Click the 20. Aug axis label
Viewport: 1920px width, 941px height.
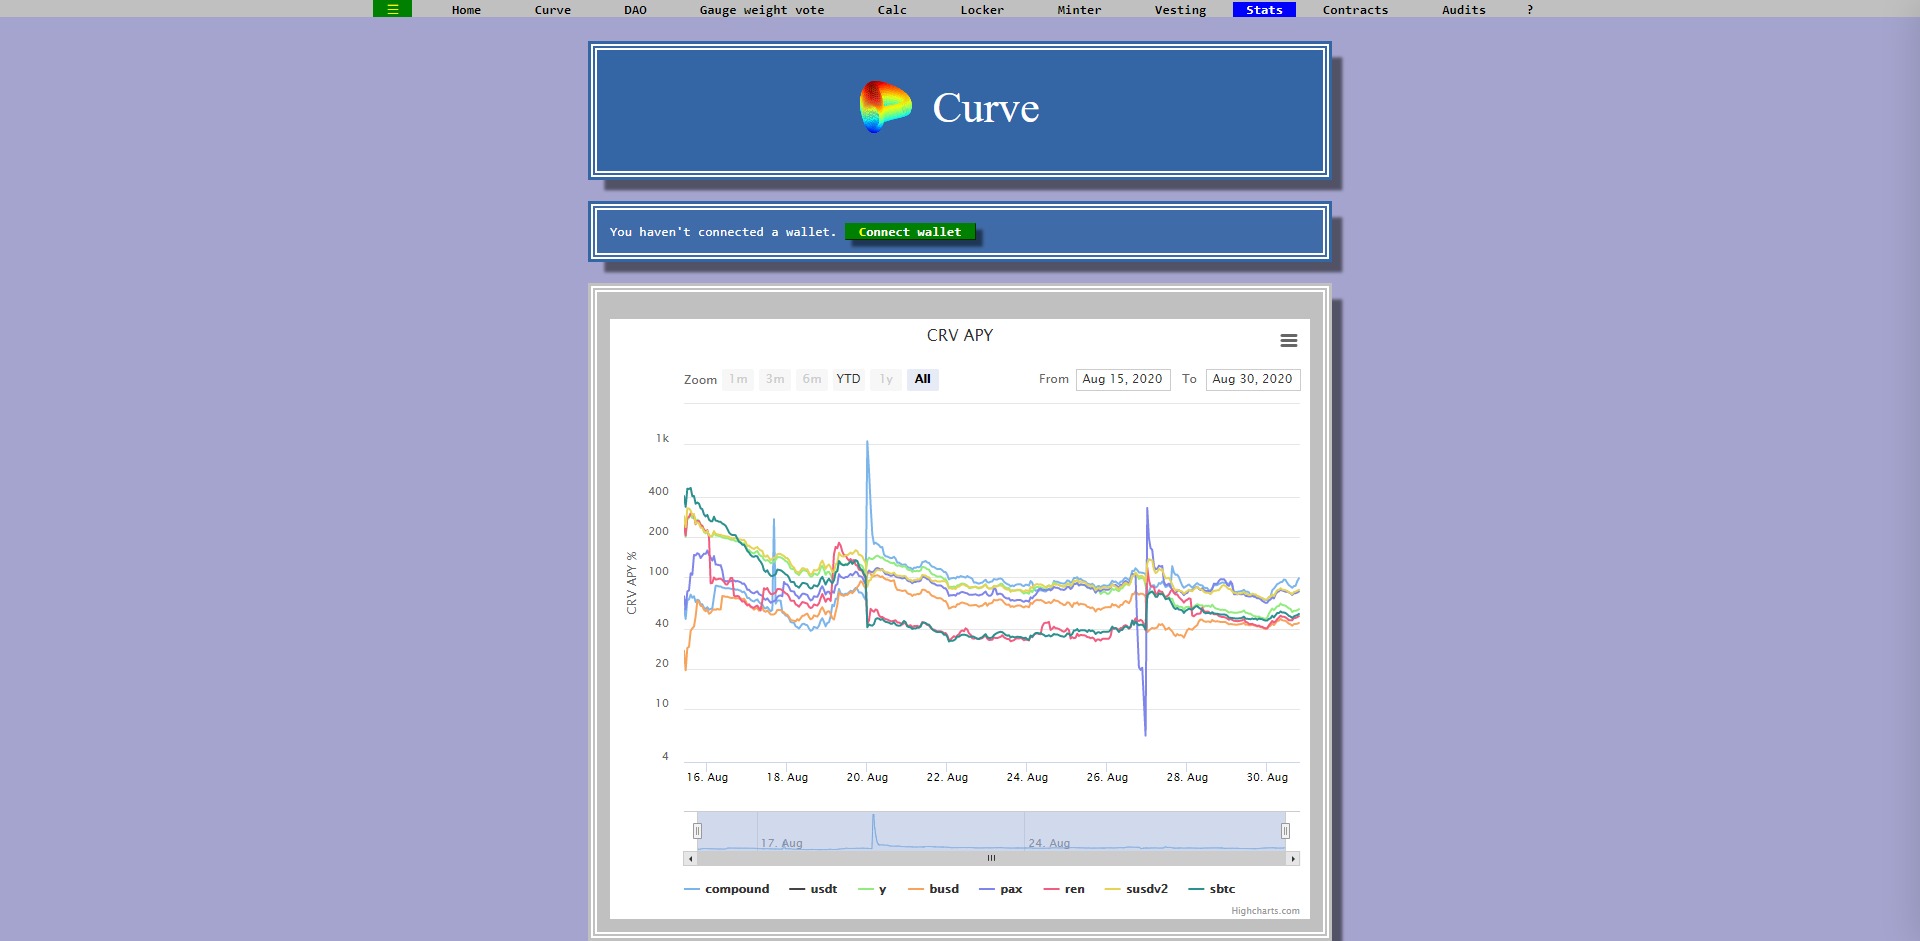(867, 777)
